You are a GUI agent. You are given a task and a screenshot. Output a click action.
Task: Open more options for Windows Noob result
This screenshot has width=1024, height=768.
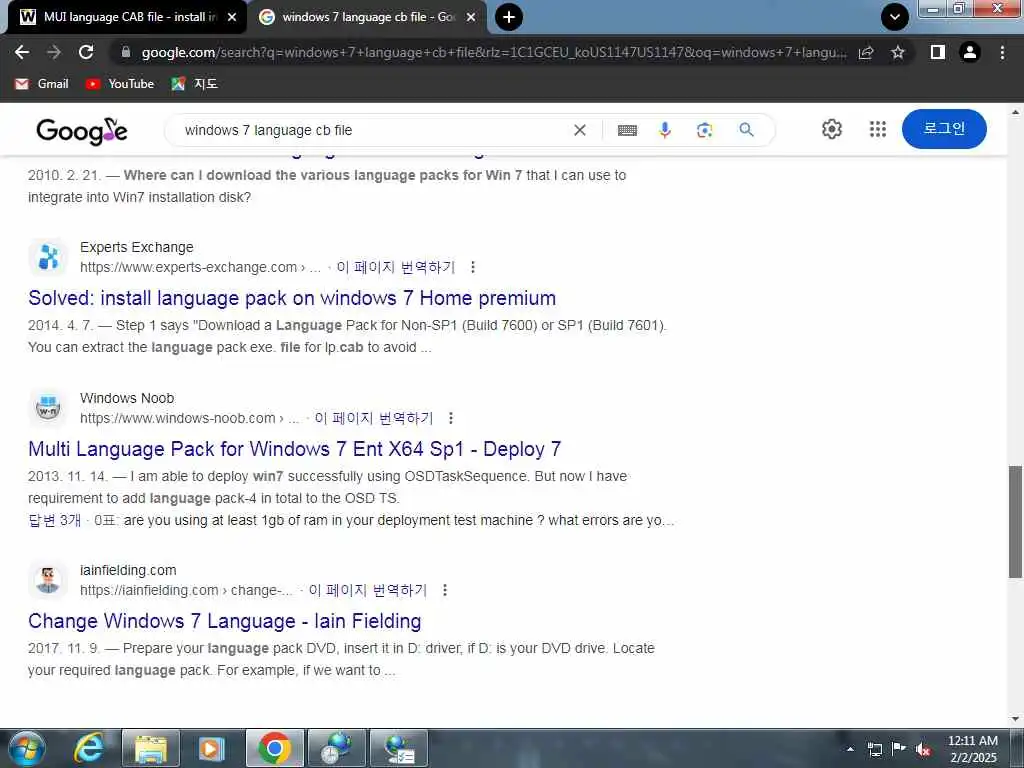pyautogui.click(x=451, y=418)
